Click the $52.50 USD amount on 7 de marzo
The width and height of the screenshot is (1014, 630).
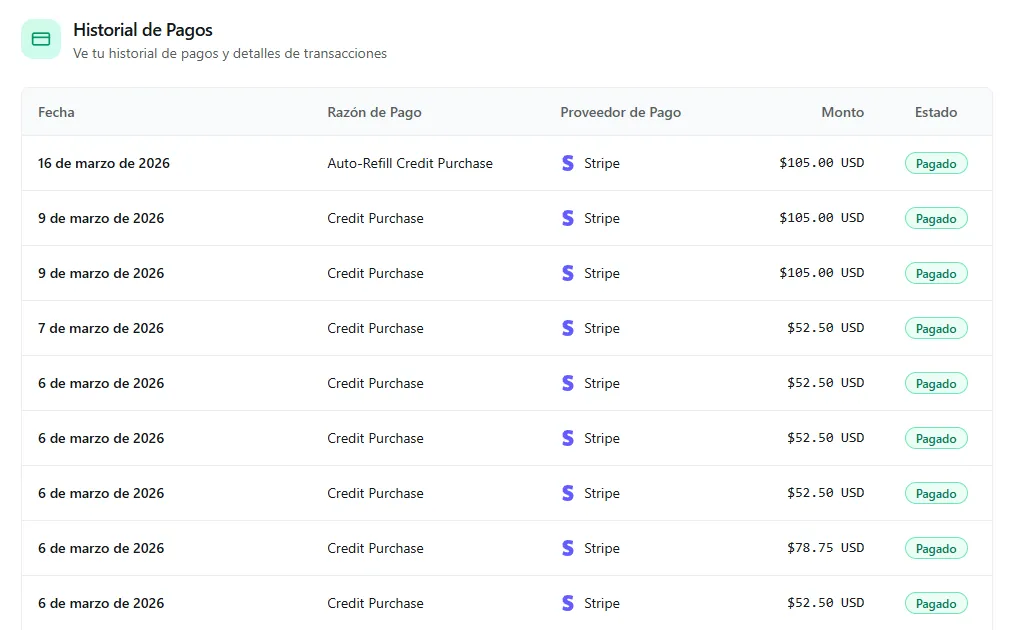pyautogui.click(x=826, y=328)
